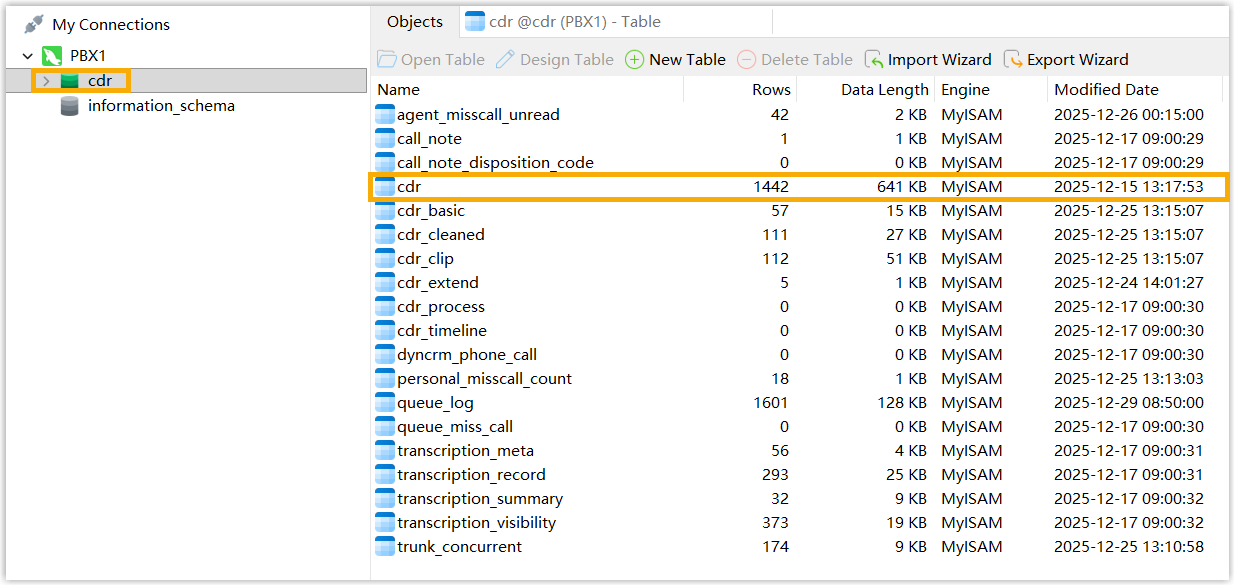The height and width of the screenshot is (586, 1235).
Task: Click the Import Wizard icon
Action: 874,60
